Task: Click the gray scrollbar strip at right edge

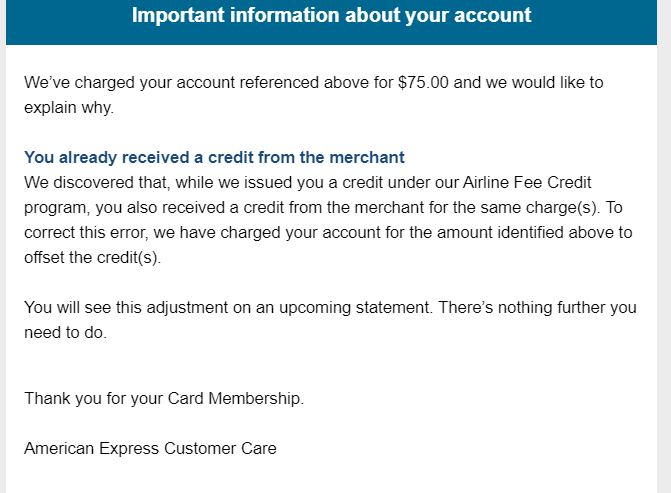Action: (665, 246)
